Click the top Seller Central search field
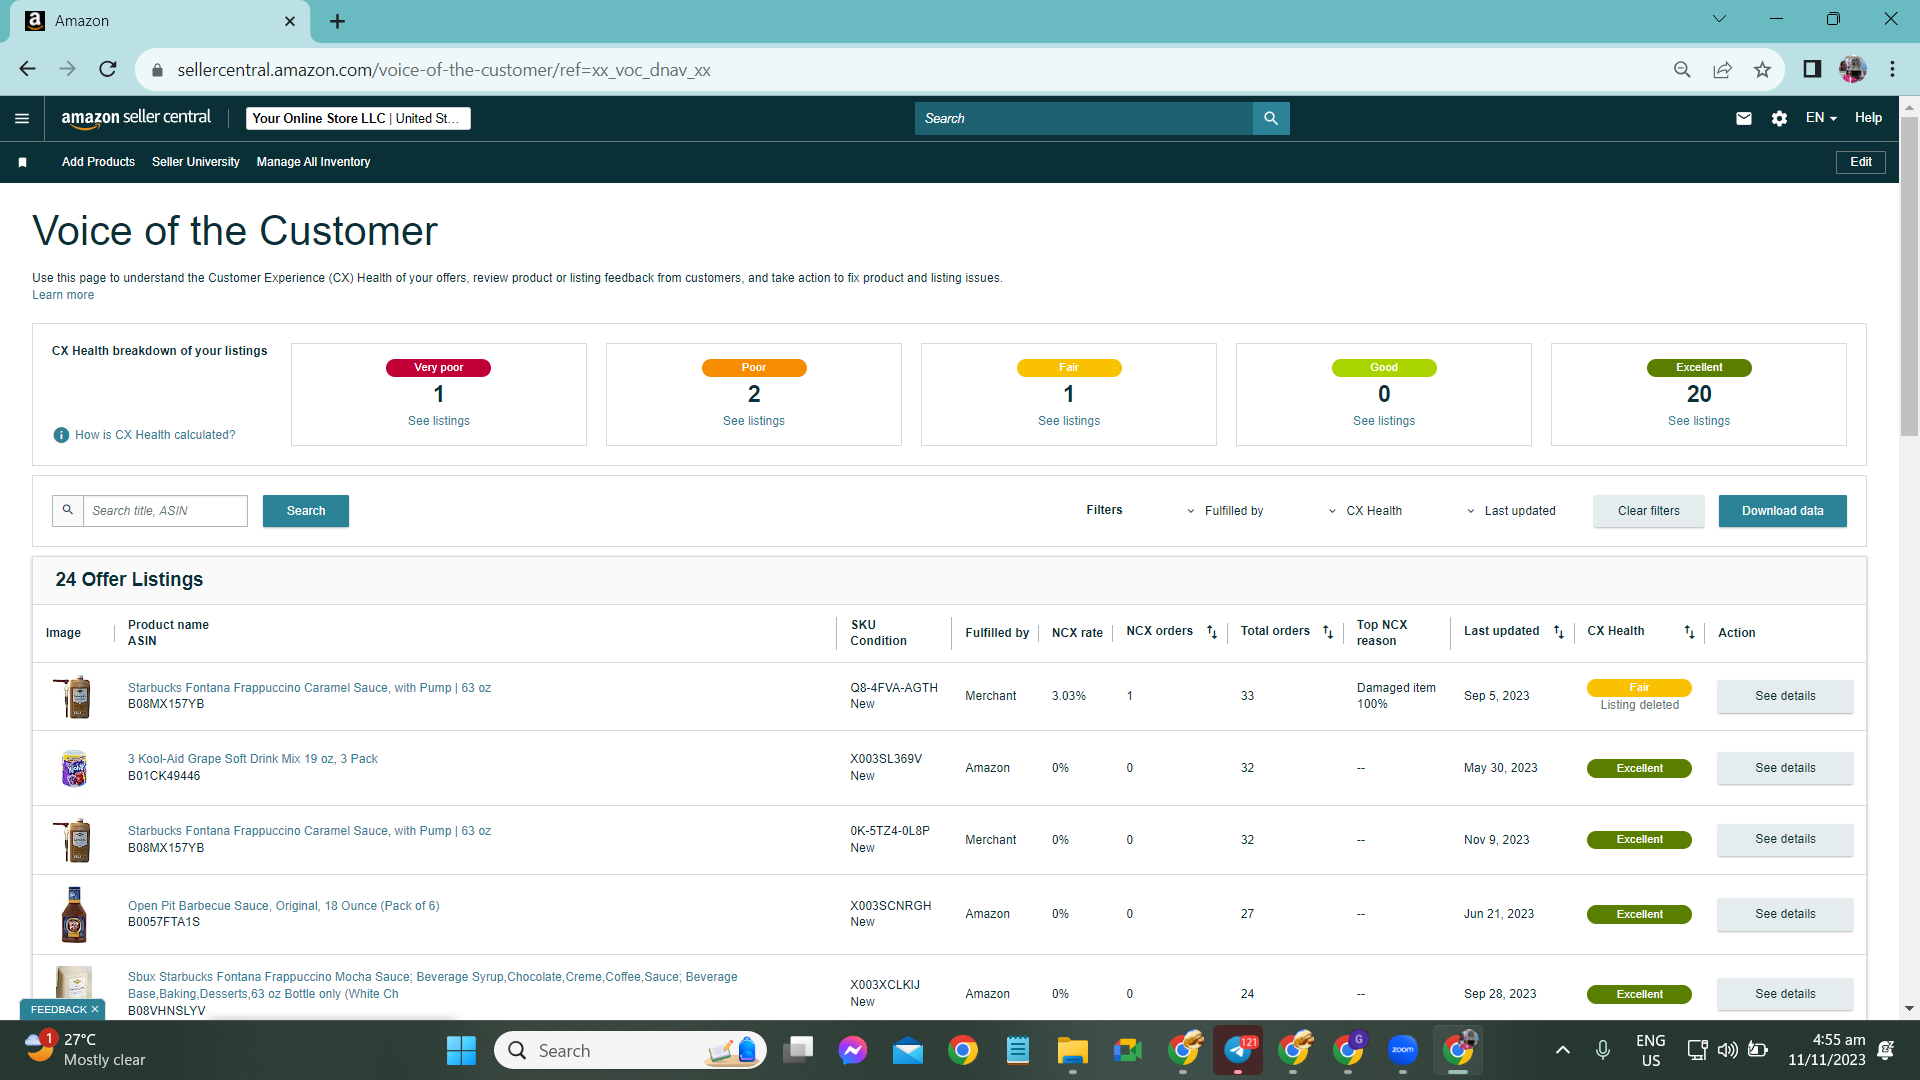 pos(1084,118)
